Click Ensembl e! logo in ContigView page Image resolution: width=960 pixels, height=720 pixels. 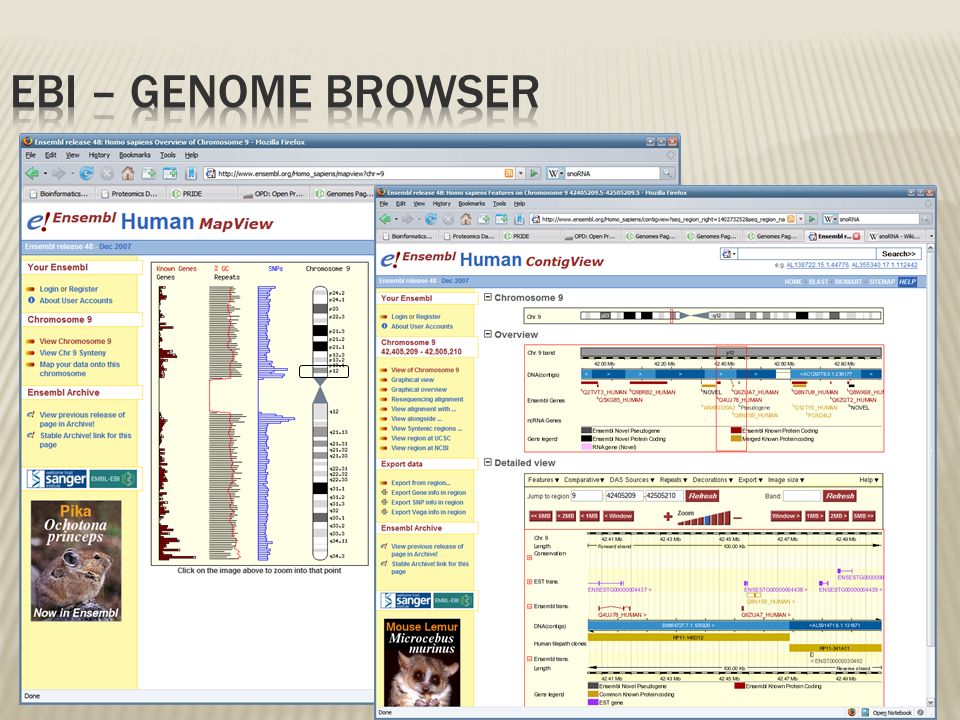[x=391, y=260]
